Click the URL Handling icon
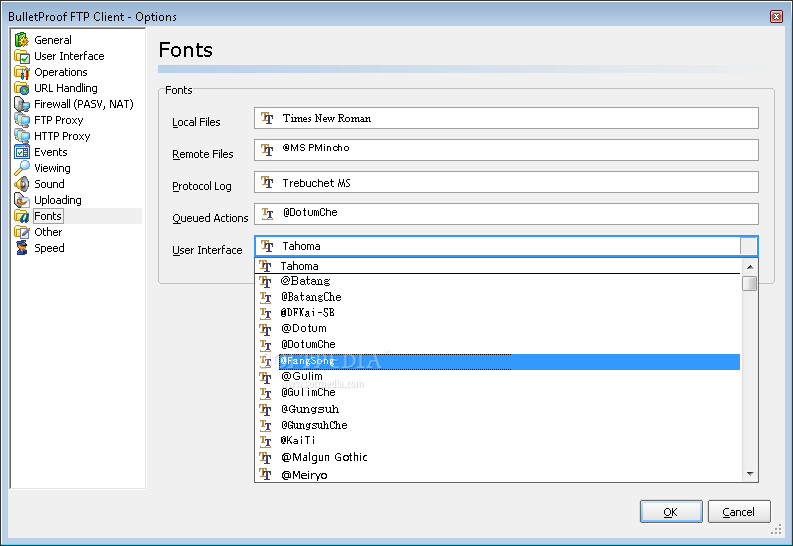The height and width of the screenshot is (546, 793). [x=22, y=88]
